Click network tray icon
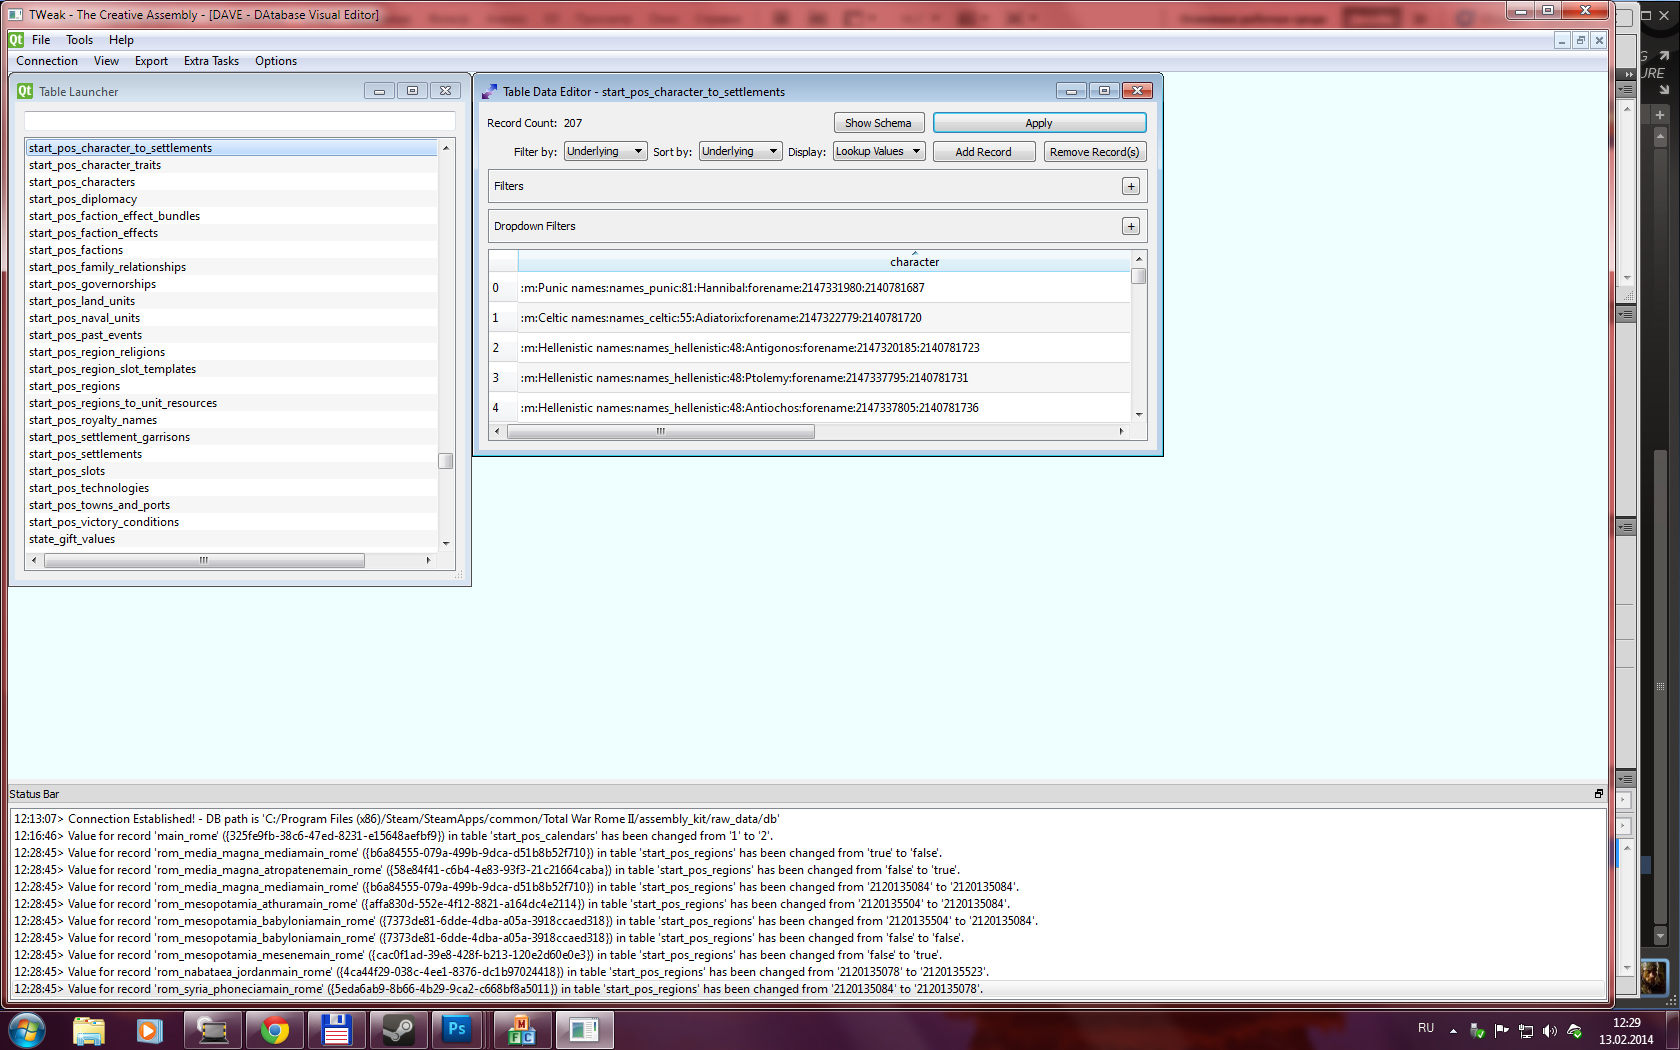The image size is (1680, 1050). 1526,1031
